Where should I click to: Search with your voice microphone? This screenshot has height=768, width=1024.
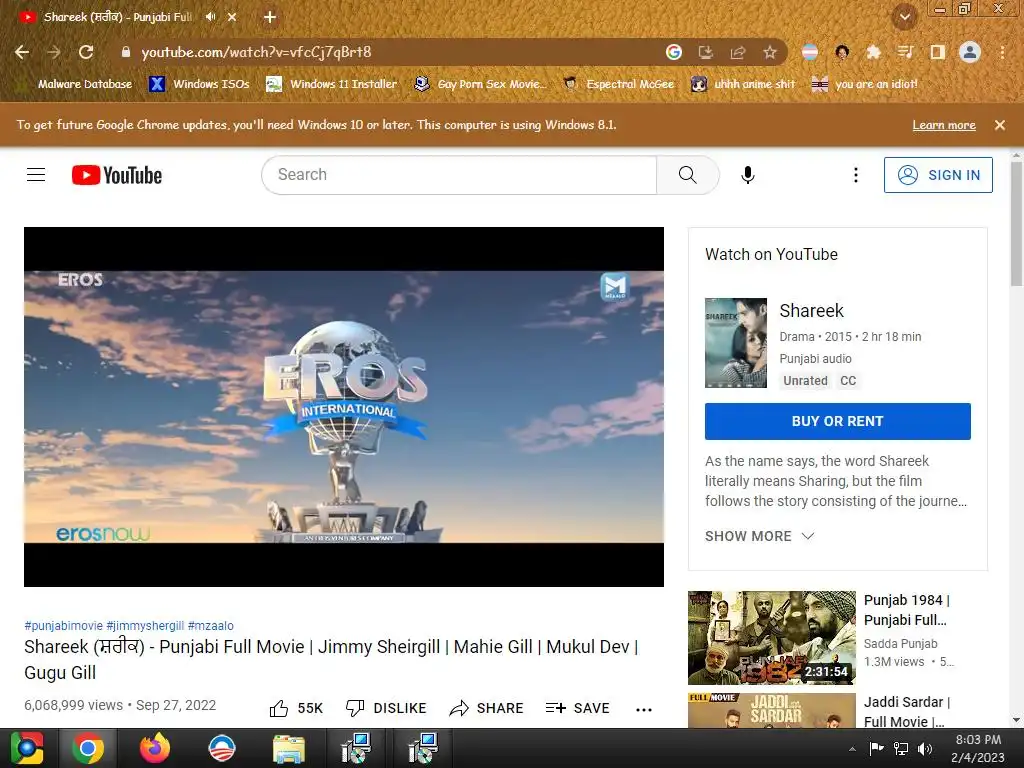(x=748, y=175)
